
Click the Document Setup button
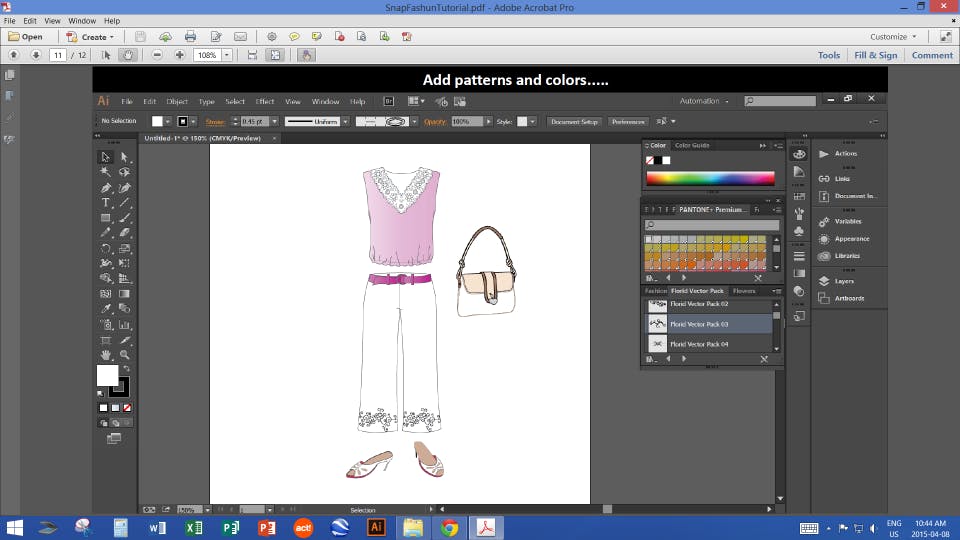(574, 122)
